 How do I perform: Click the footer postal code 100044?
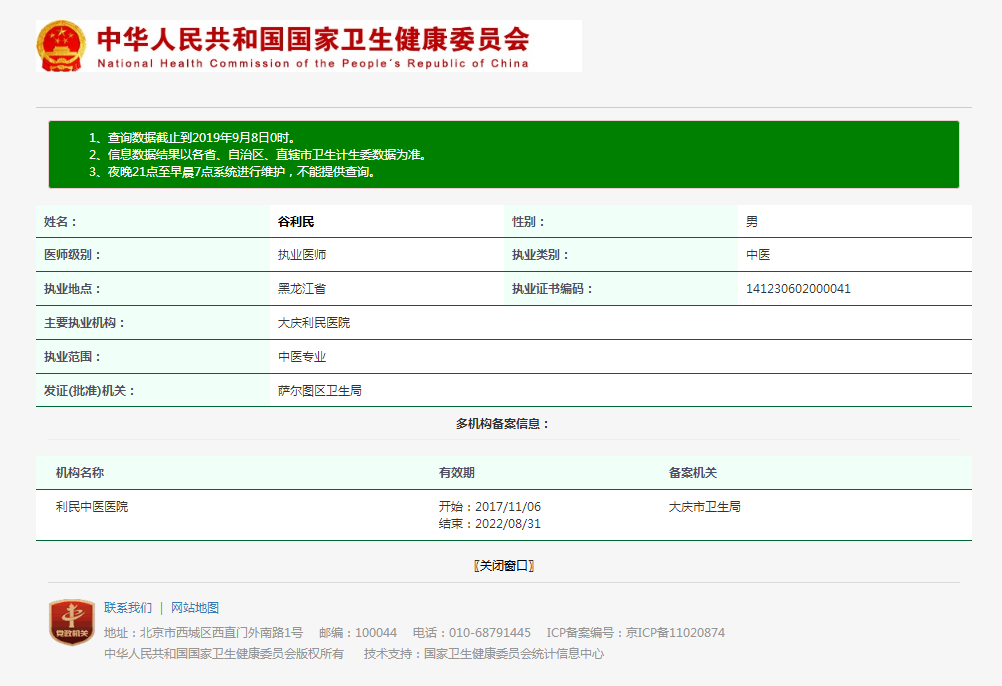pos(376,632)
